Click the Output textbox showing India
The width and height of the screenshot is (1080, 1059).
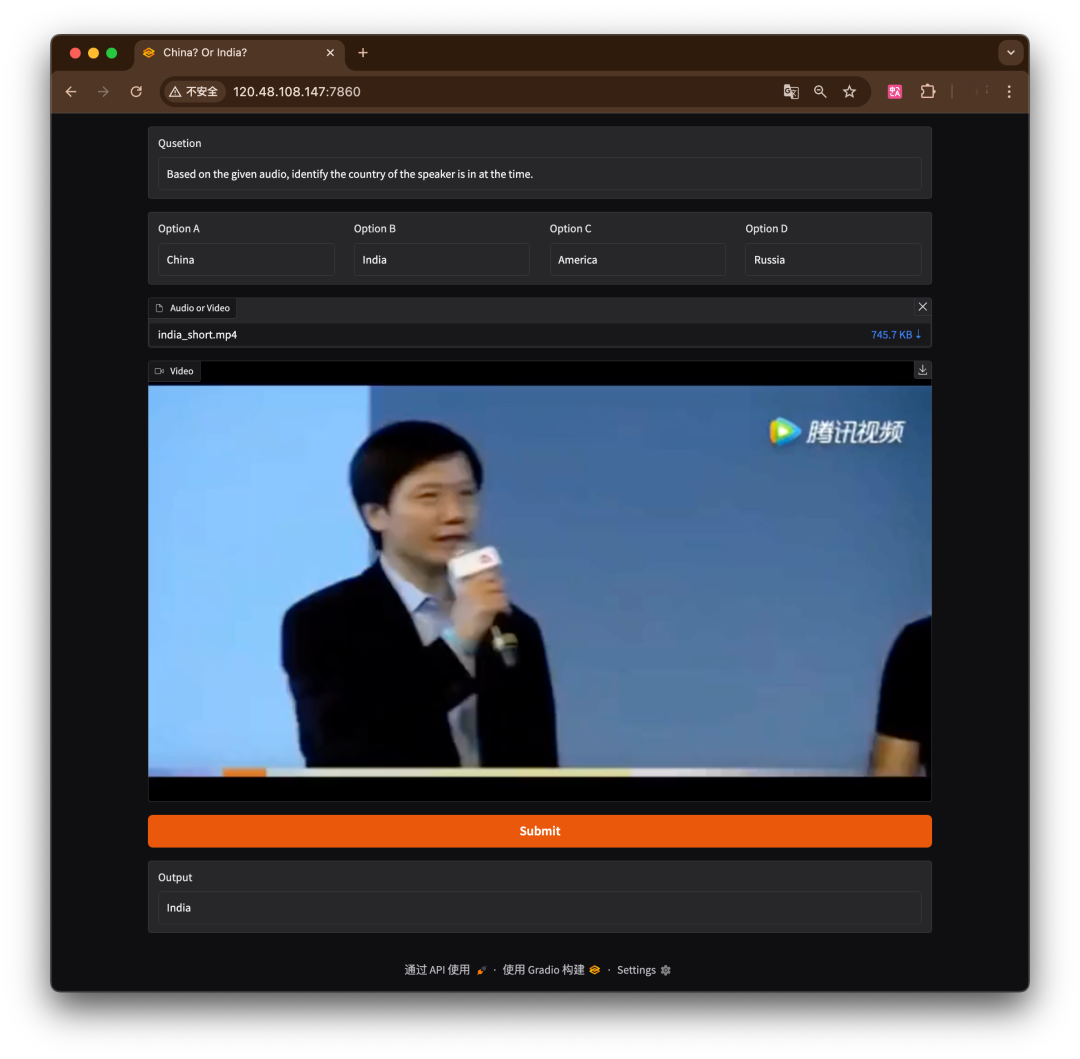pyautogui.click(x=539, y=908)
